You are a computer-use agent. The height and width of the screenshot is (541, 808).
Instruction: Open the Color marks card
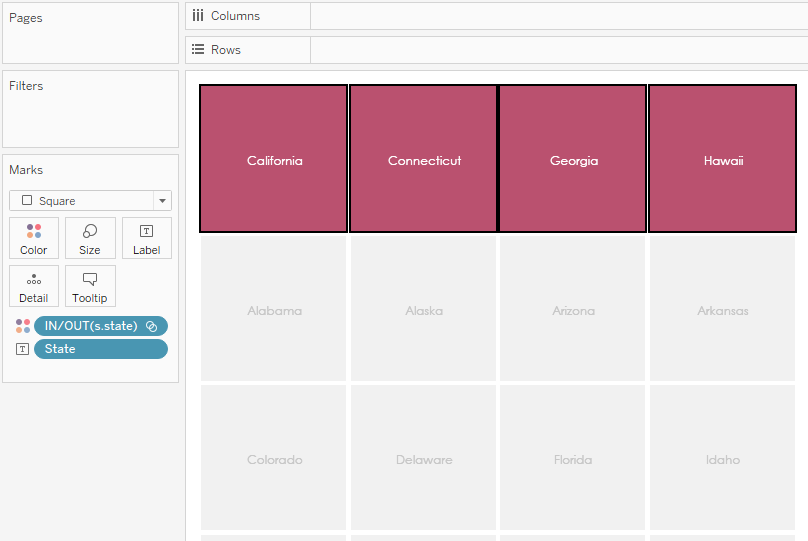click(x=34, y=238)
